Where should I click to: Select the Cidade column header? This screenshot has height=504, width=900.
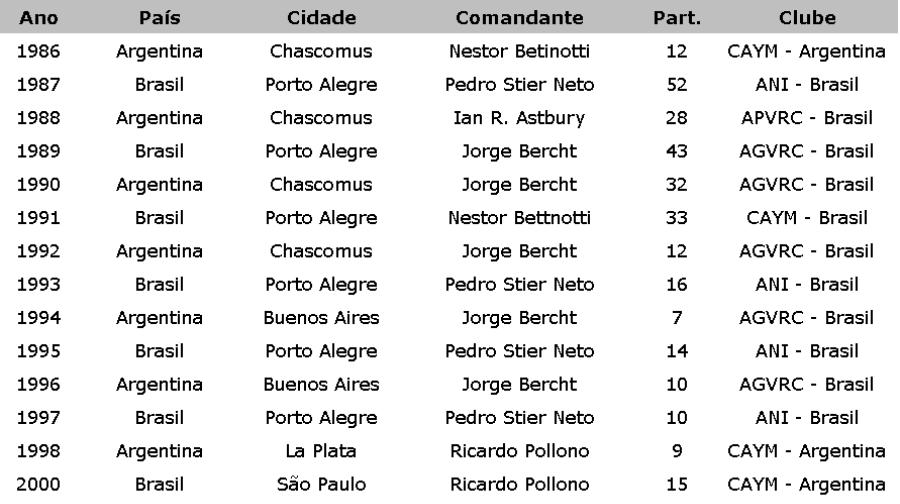pos(321,18)
